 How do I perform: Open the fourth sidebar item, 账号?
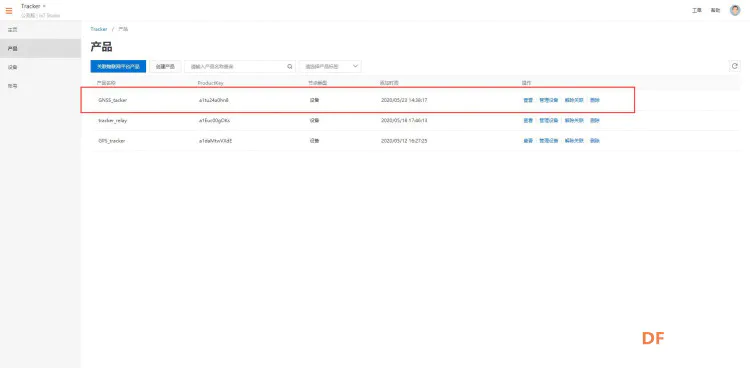[x=40, y=86]
